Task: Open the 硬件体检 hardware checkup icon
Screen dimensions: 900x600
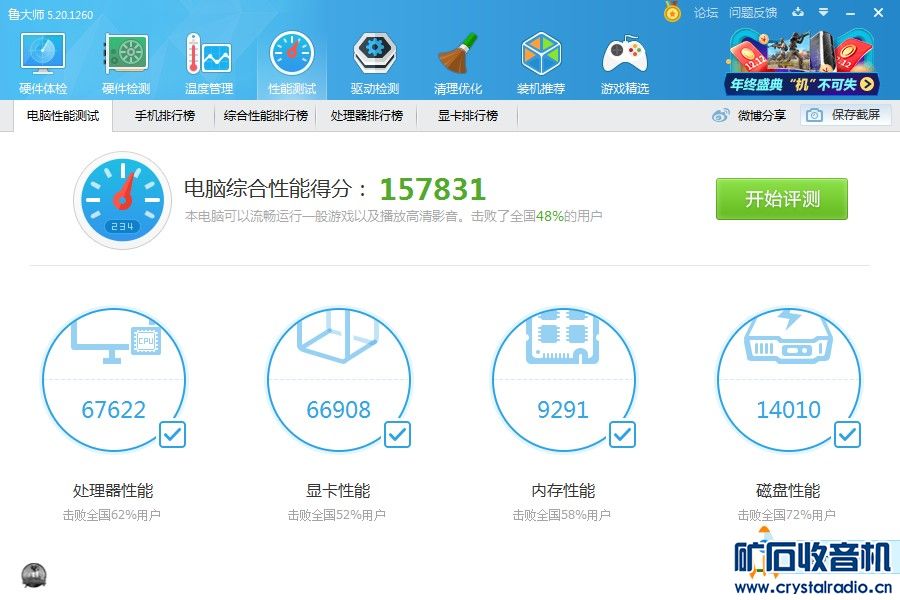Action: [x=43, y=63]
